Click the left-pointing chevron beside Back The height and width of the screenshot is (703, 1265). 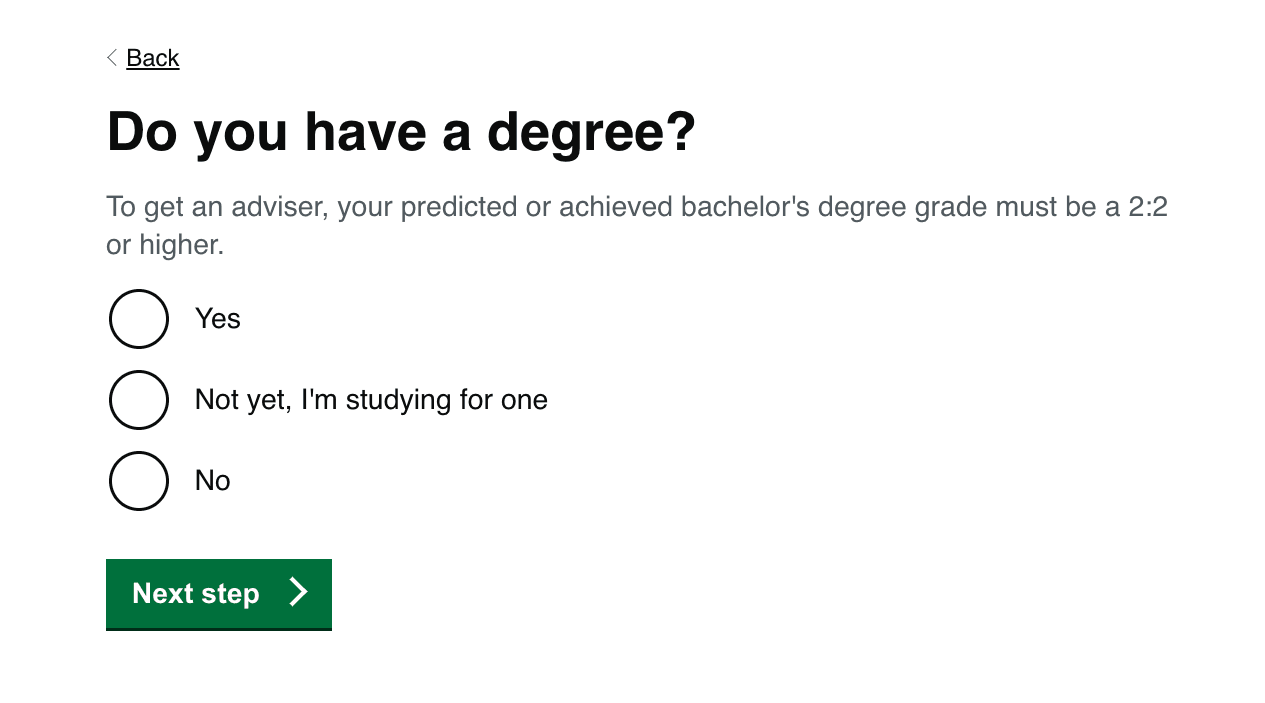click(112, 58)
